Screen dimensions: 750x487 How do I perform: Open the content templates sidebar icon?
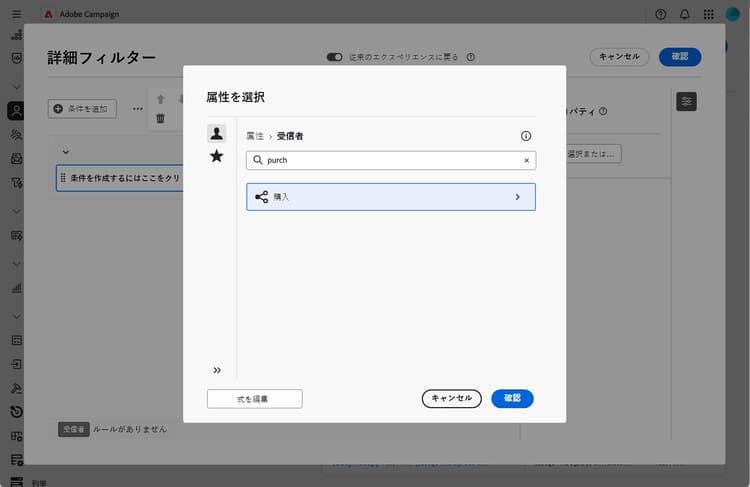tap(17, 235)
